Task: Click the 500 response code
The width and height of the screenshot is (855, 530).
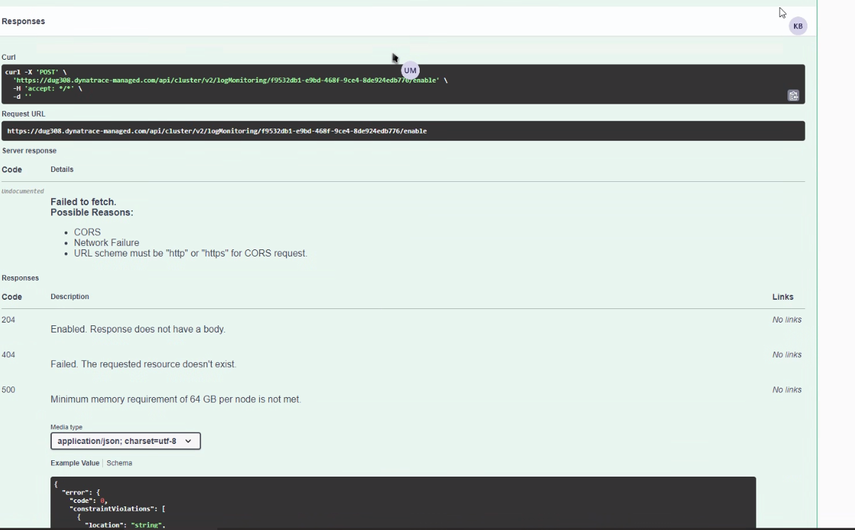Action: coord(9,390)
